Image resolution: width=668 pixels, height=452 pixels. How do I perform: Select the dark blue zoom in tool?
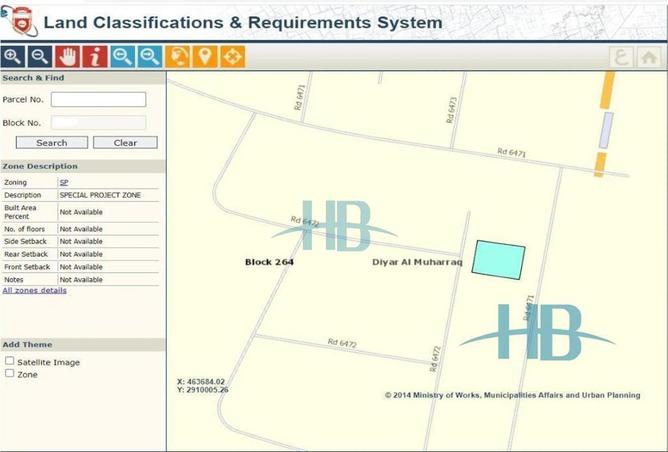click(13, 57)
